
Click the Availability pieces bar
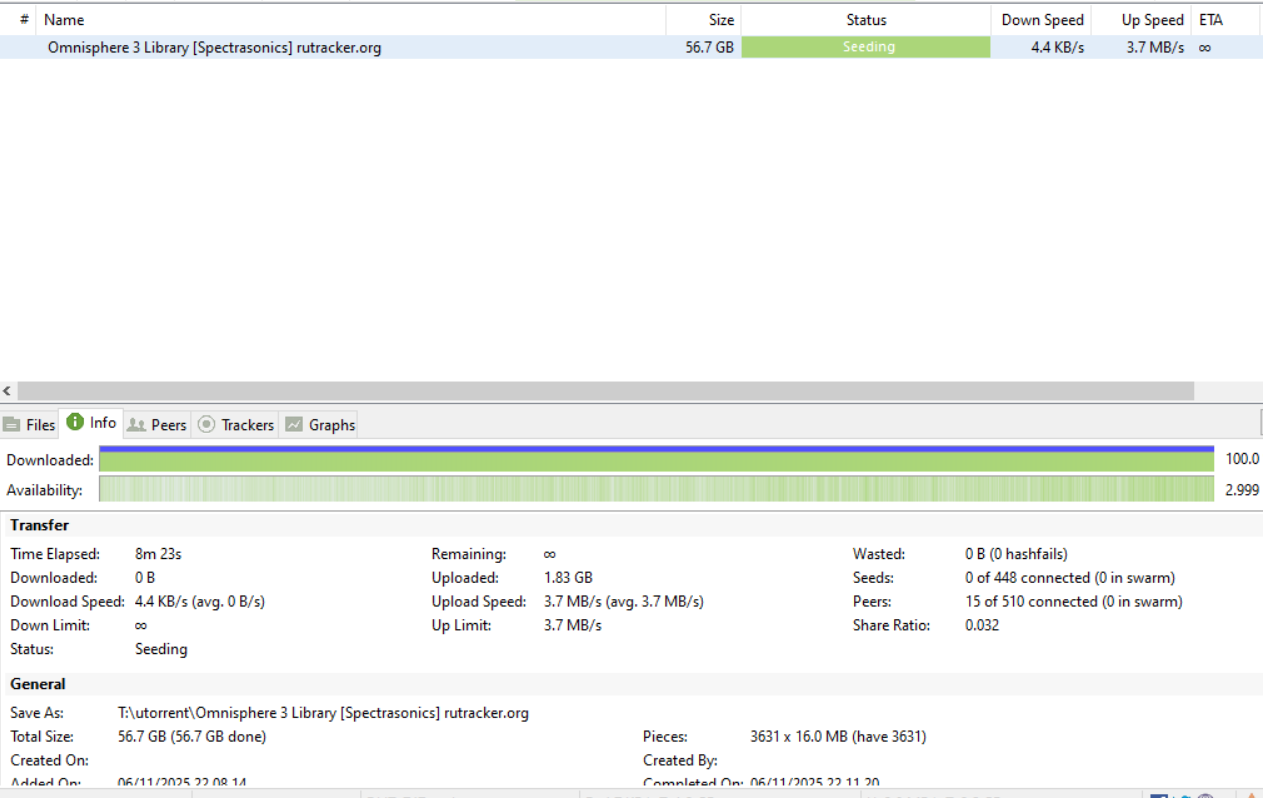point(656,490)
